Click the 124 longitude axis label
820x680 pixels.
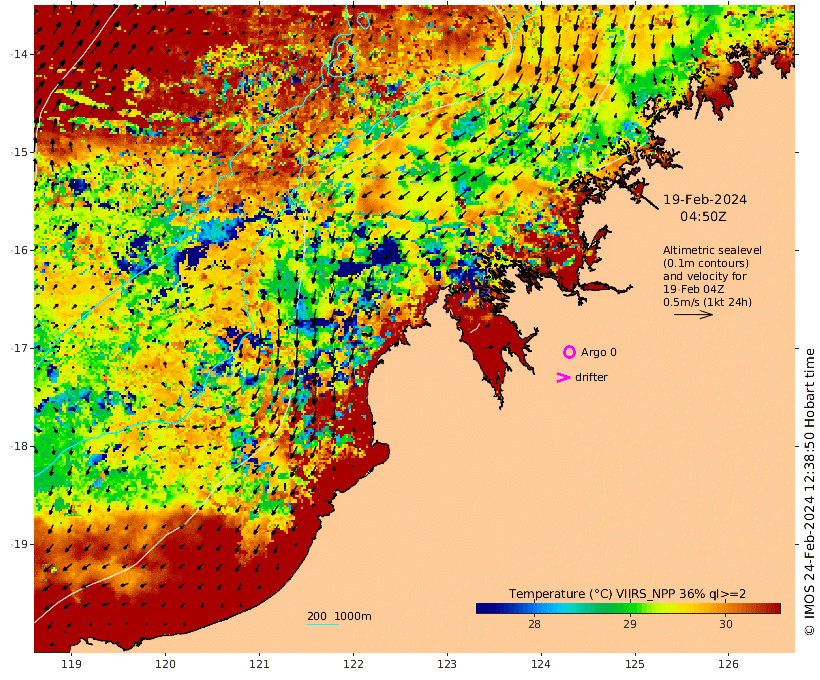(541, 664)
